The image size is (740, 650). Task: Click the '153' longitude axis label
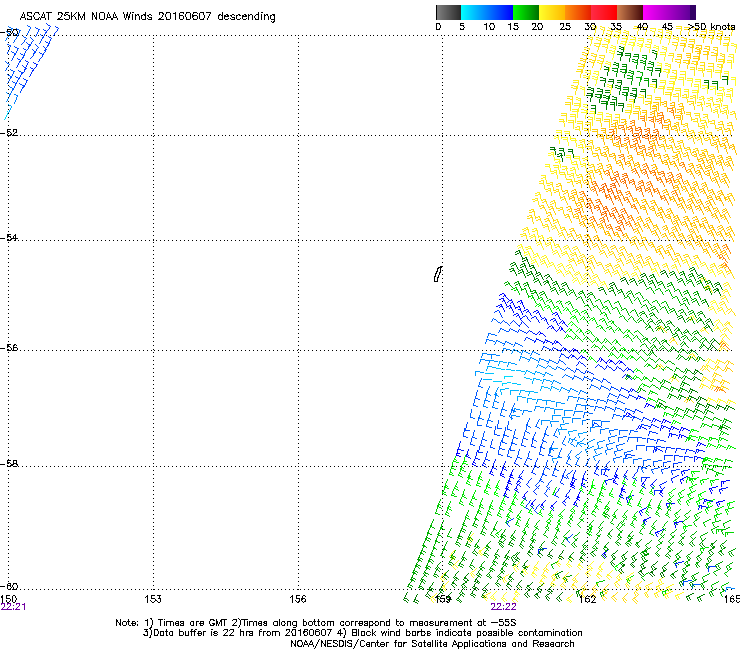click(153, 599)
